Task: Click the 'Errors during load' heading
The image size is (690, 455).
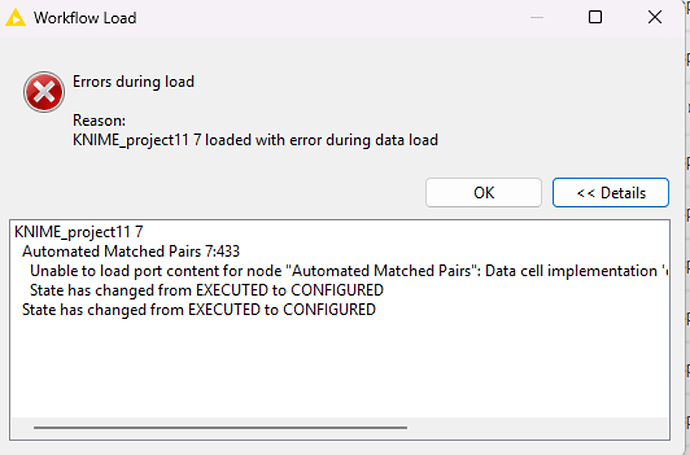Action: [x=133, y=82]
